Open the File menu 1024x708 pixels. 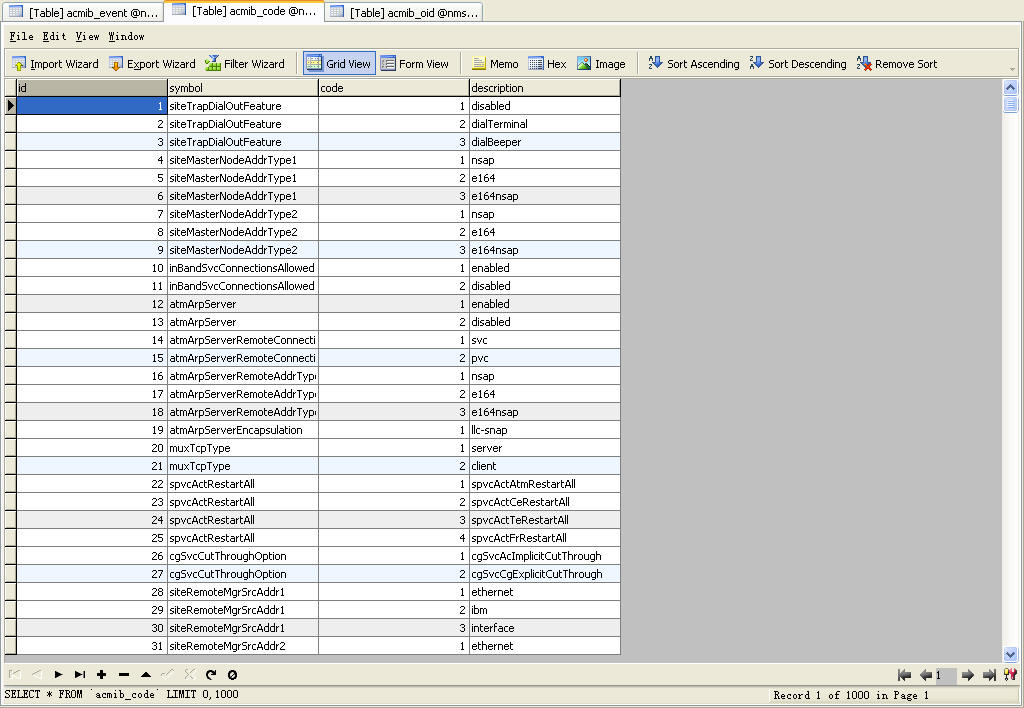tap(22, 37)
